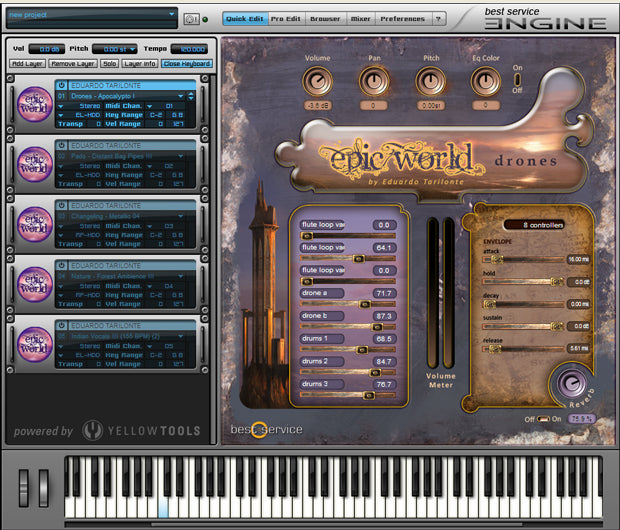Click the Eq Color knob
The image size is (620, 530).
coord(486,82)
